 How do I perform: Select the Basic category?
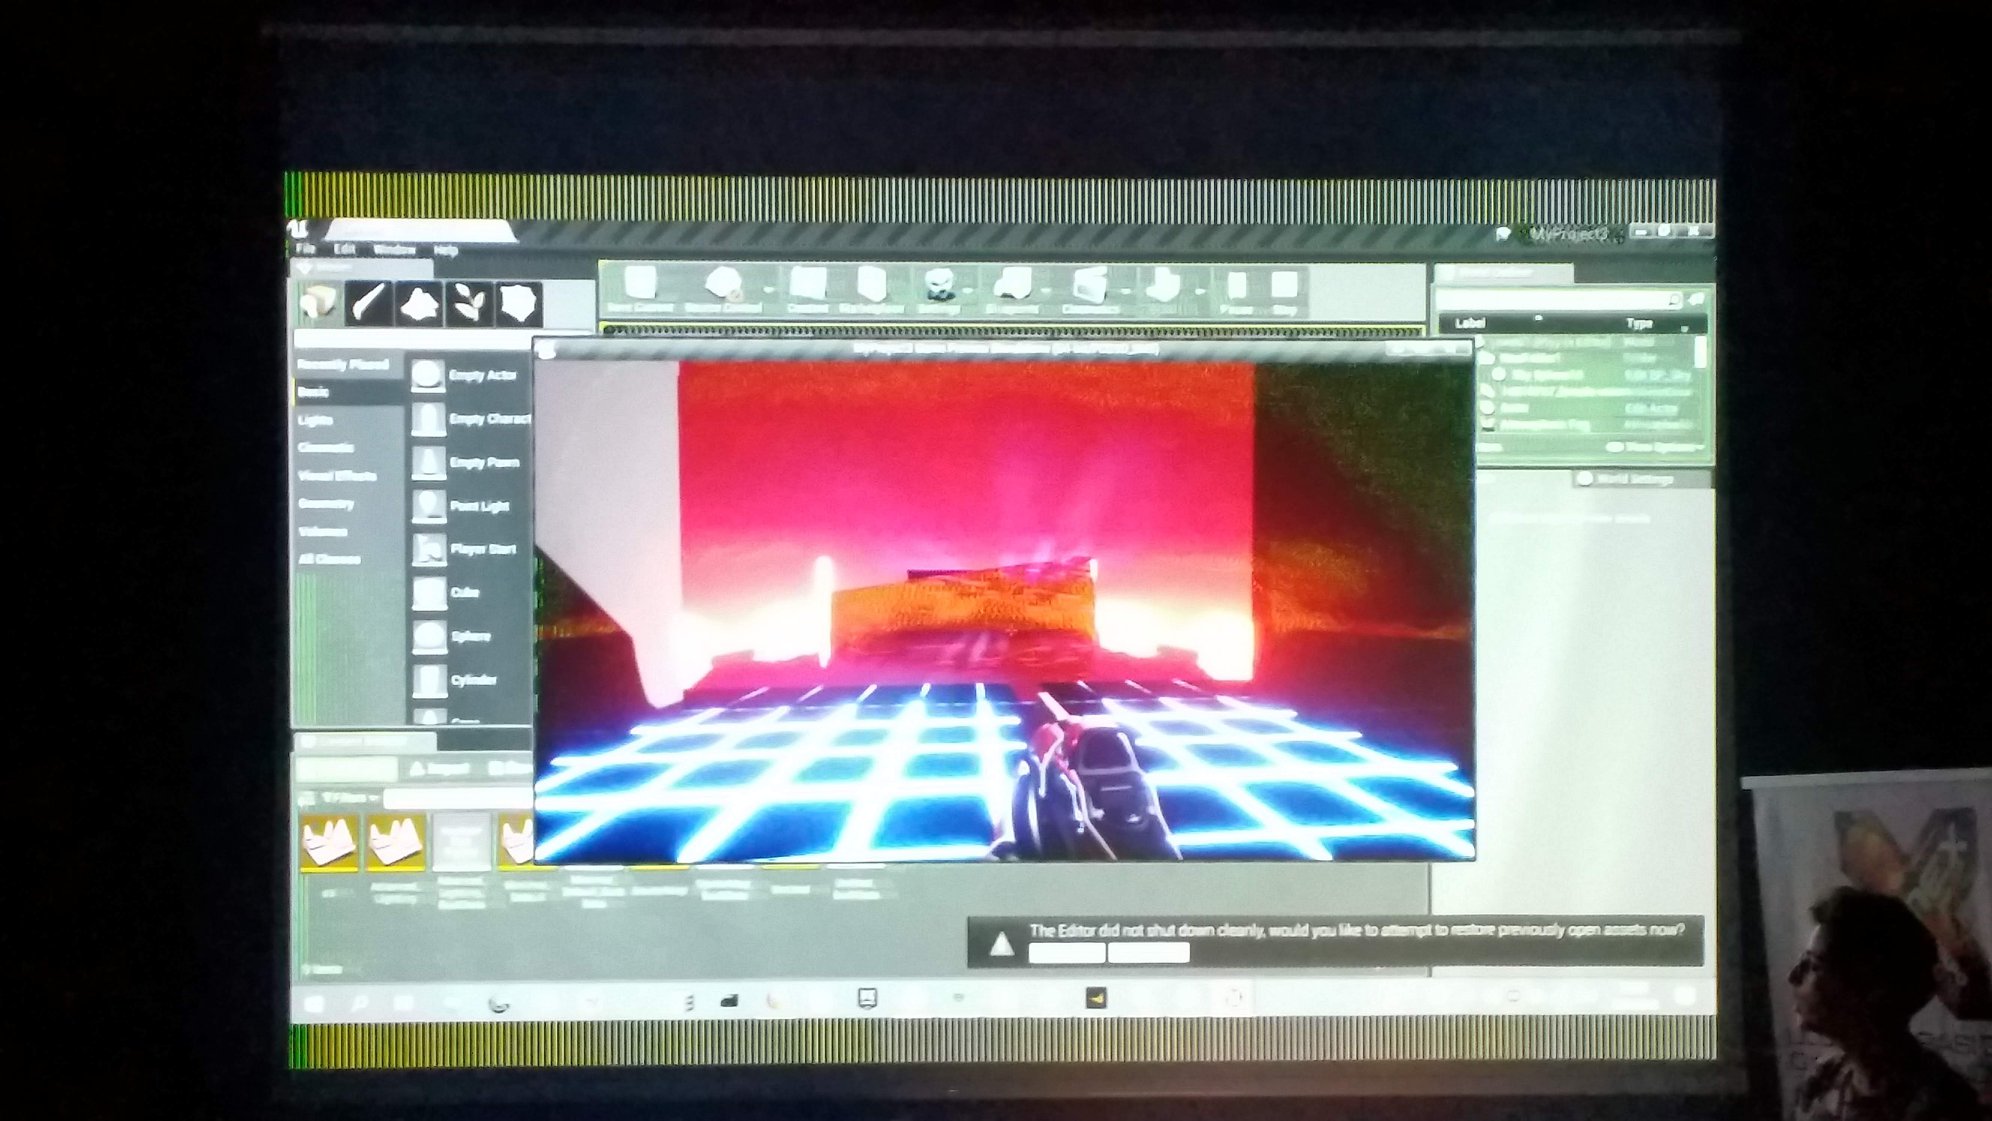pos(313,392)
